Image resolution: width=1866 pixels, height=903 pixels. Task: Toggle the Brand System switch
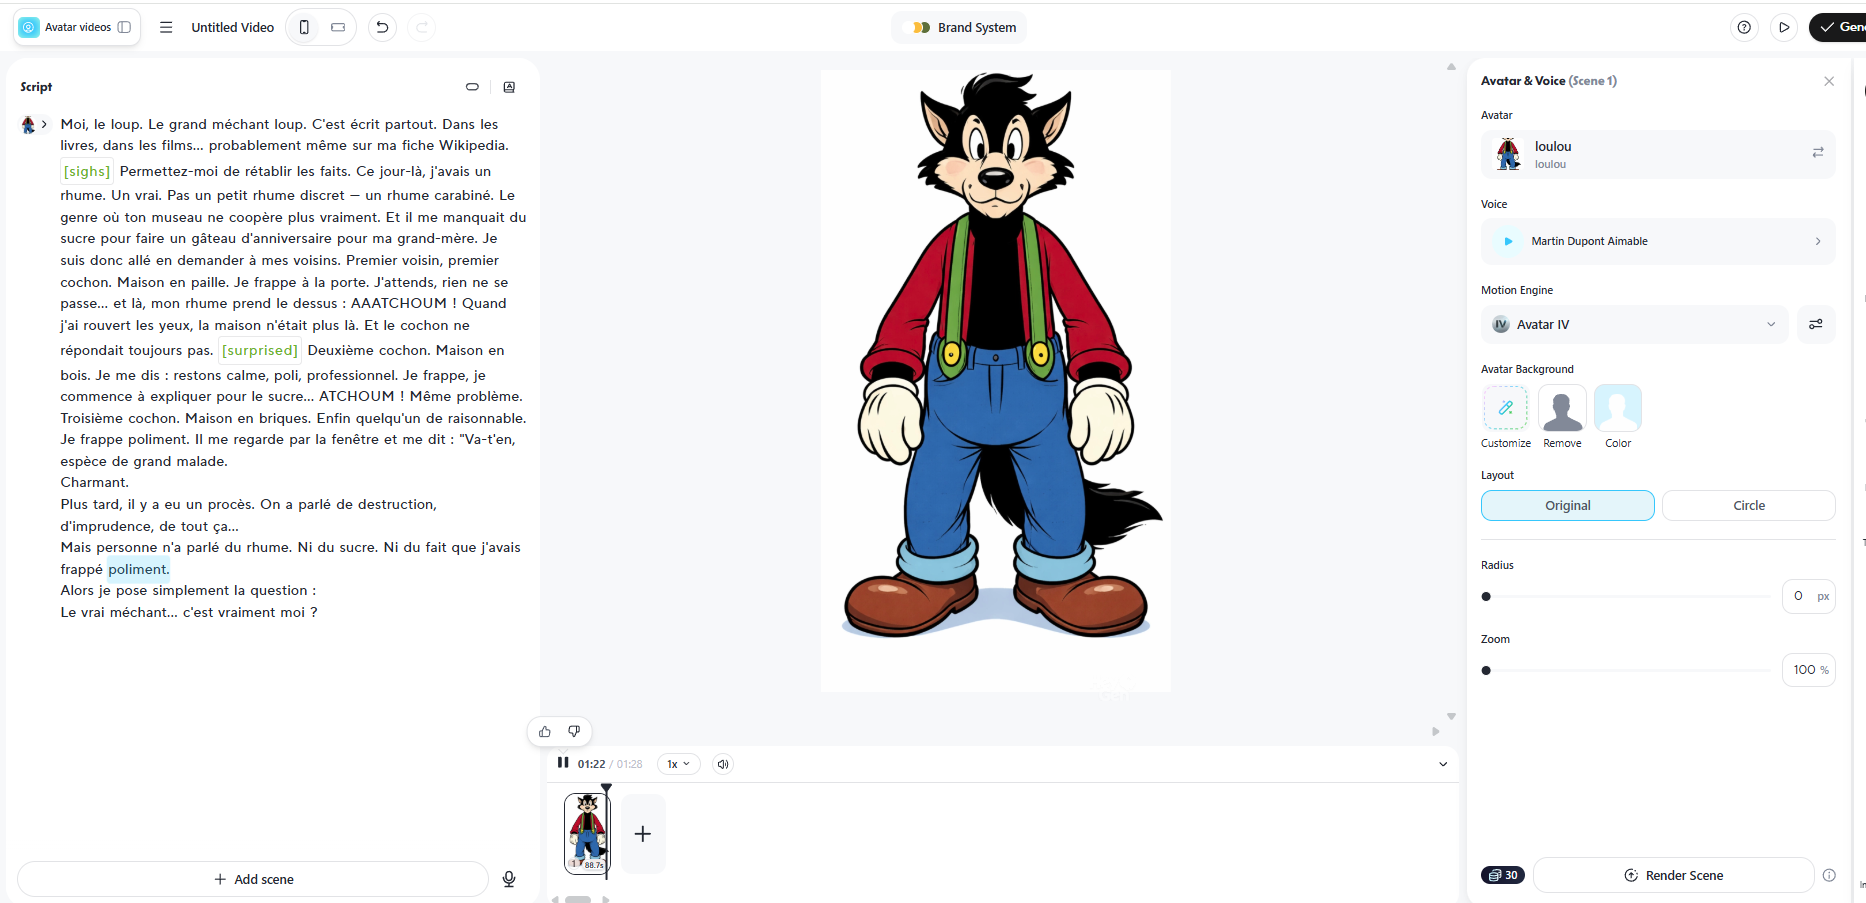click(x=921, y=28)
